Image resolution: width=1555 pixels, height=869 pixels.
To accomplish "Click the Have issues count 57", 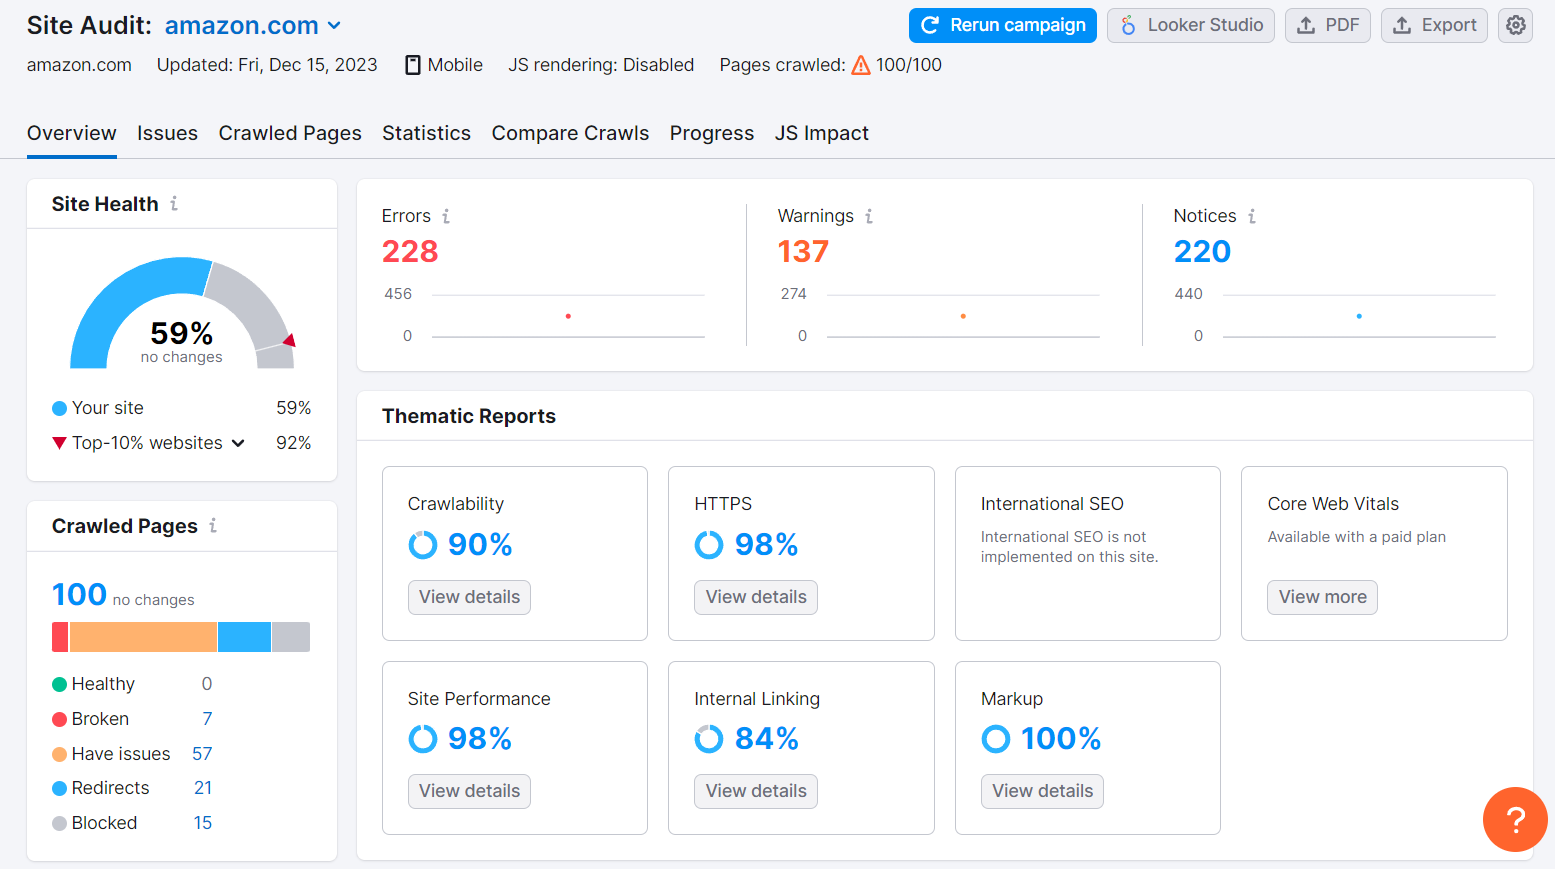I will (202, 754).
